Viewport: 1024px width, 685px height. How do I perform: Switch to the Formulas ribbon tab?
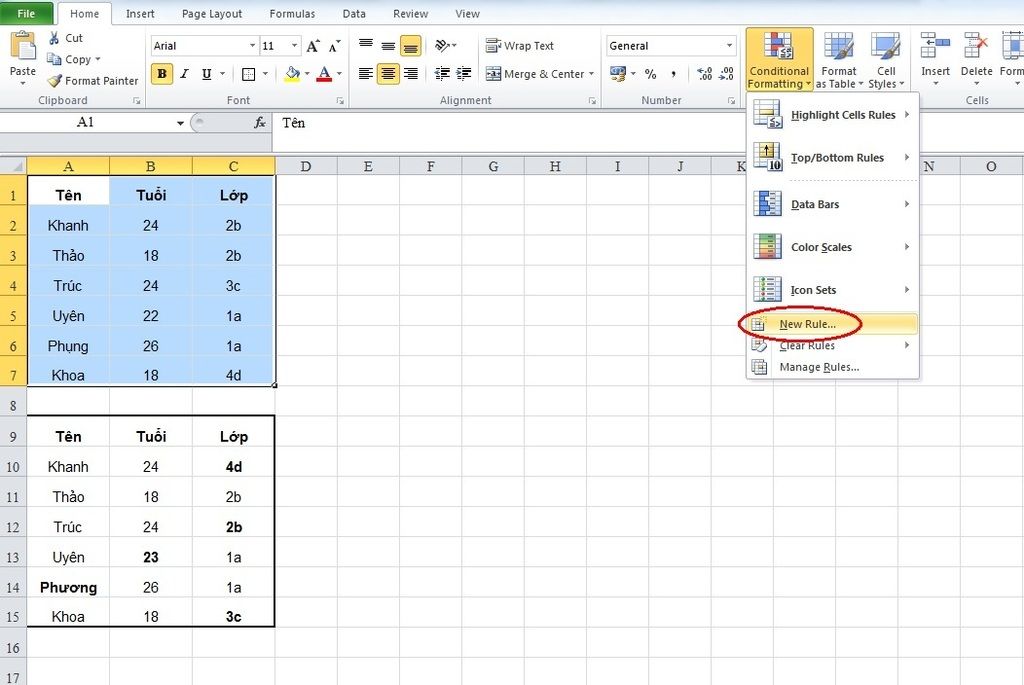tap(292, 14)
